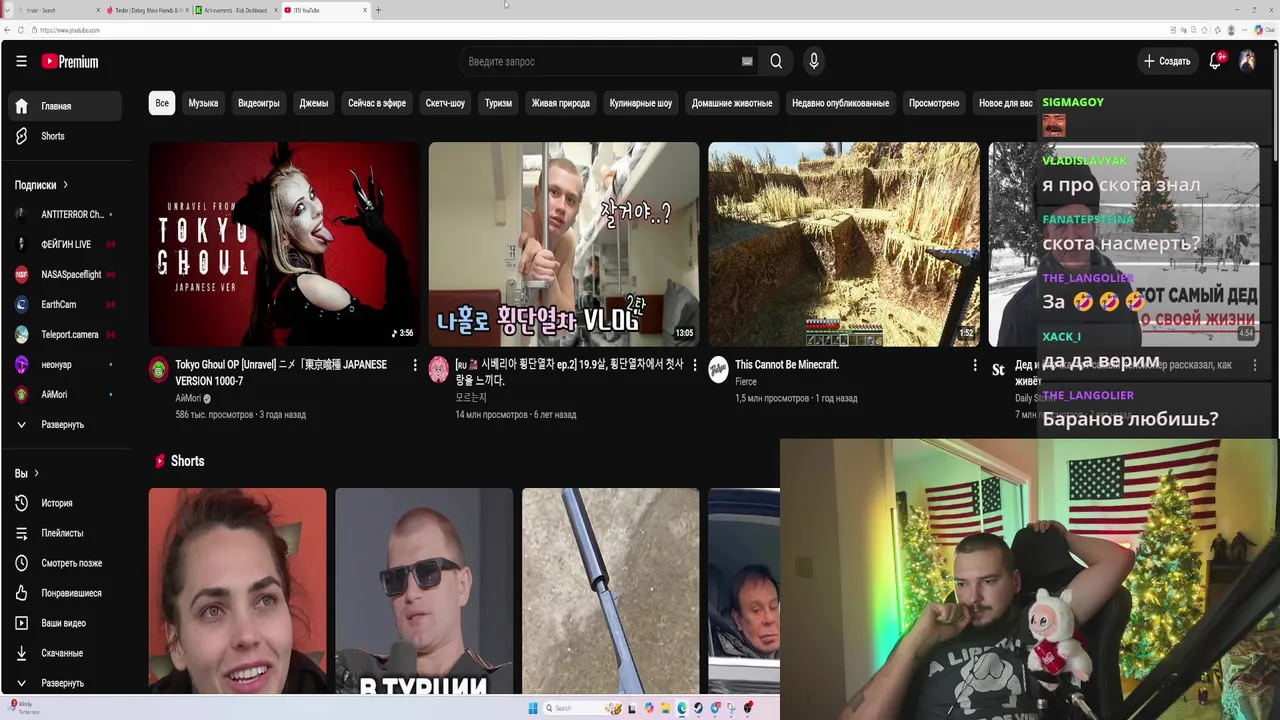The height and width of the screenshot is (720, 1280).
Task: Expand the bottom Развернуть under Вы section
Action: pyautogui.click(x=66, y=683)
